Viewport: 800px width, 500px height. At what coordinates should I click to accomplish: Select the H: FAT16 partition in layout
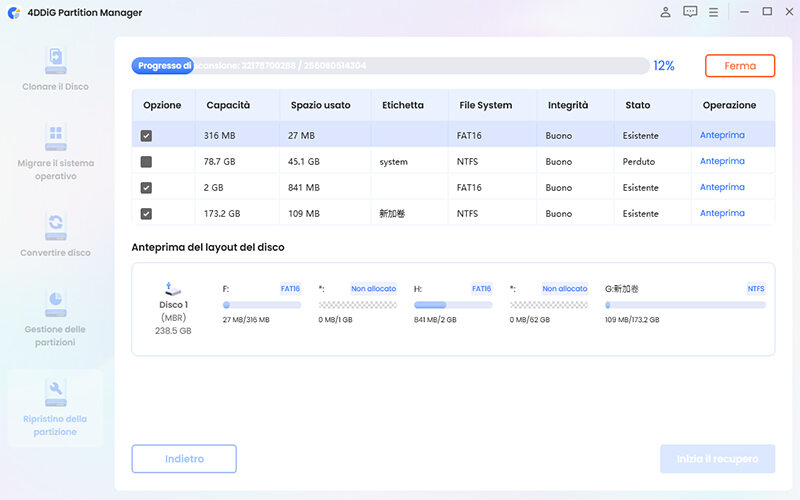pyautogui.click(x=452, y=304)
